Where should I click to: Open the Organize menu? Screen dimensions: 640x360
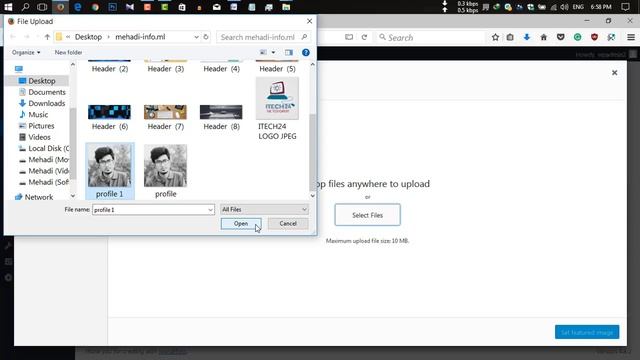pos(26,52)
